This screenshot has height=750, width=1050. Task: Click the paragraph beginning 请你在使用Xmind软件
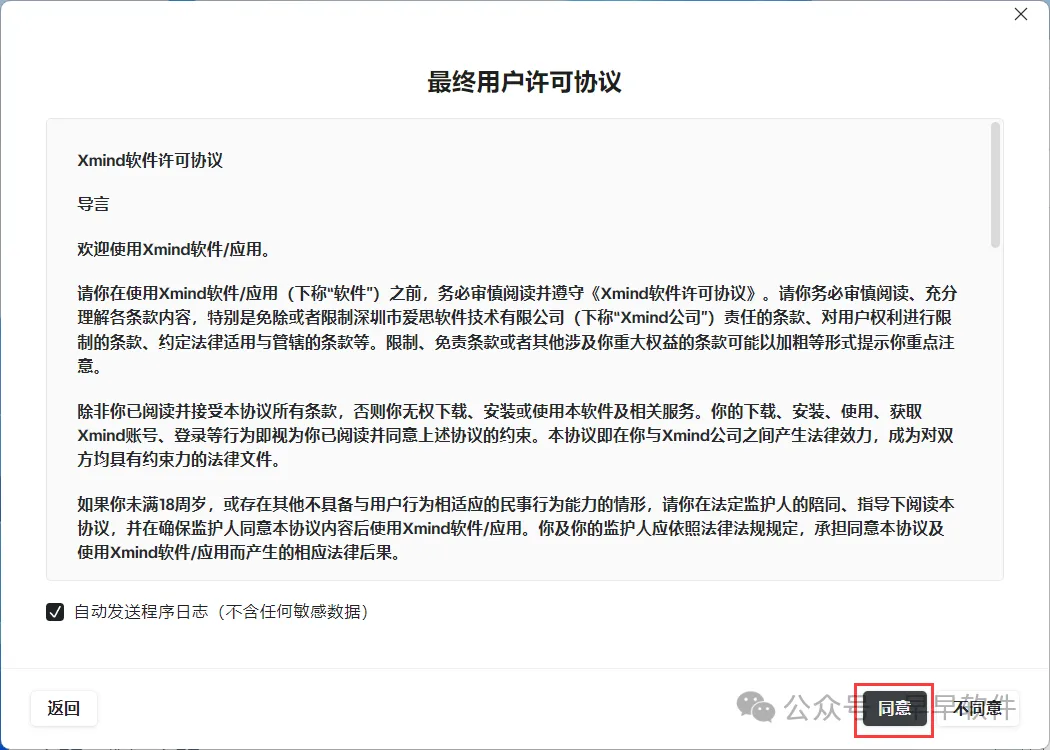click(x=517, y=329)
